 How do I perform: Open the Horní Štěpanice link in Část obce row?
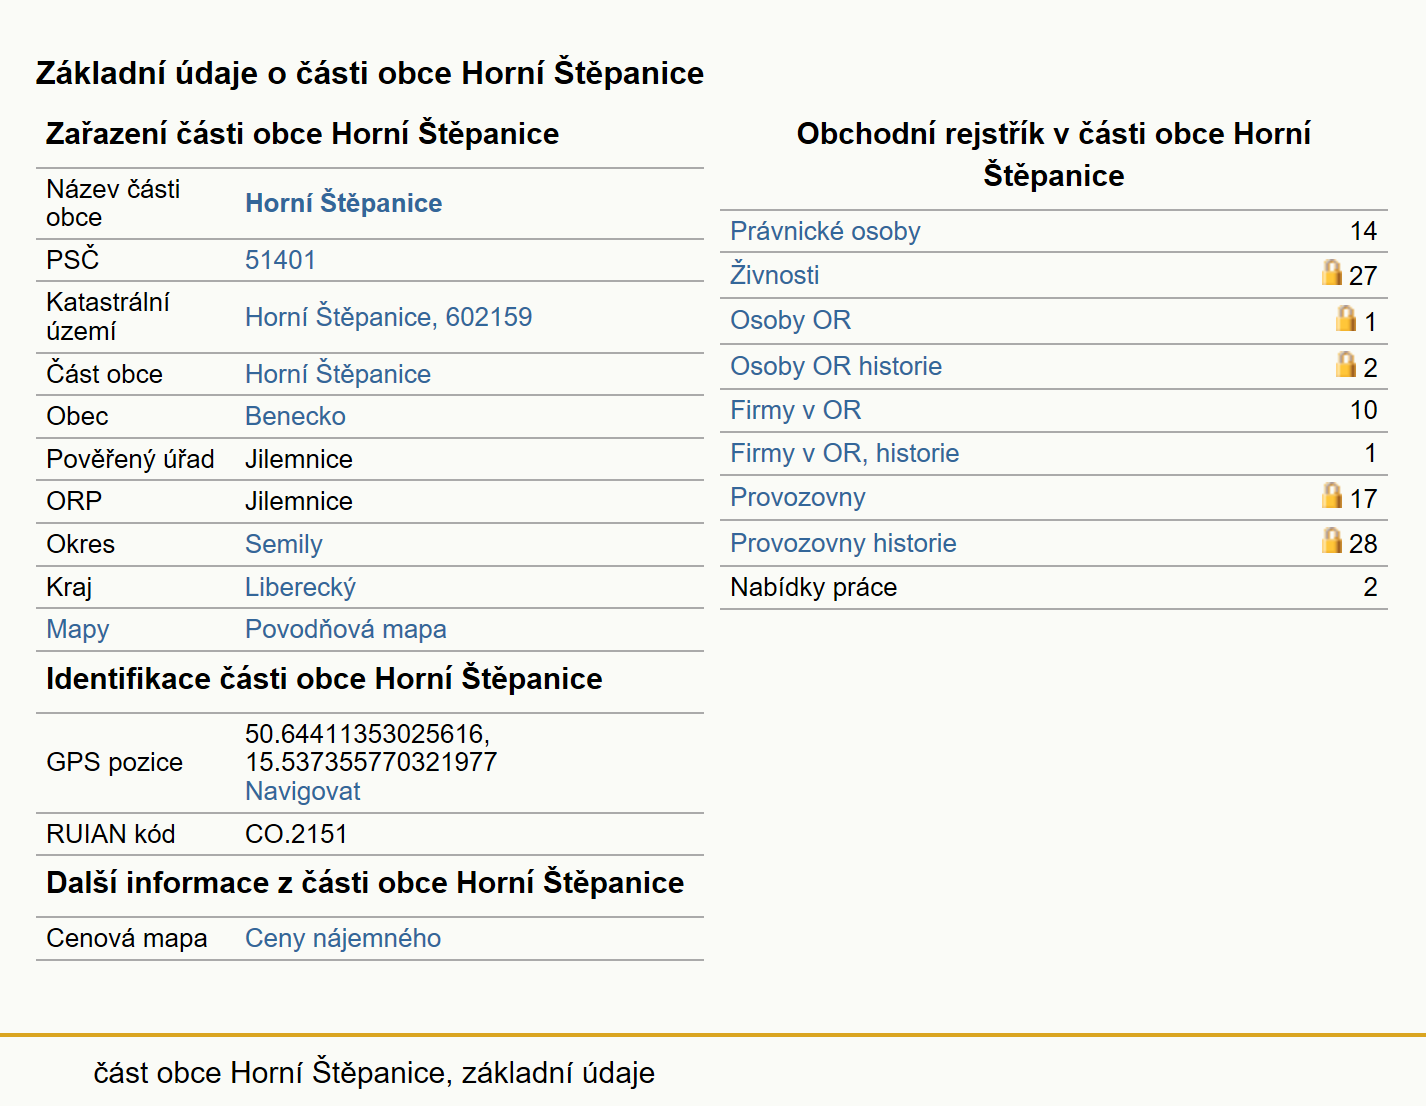pos(338,374)
